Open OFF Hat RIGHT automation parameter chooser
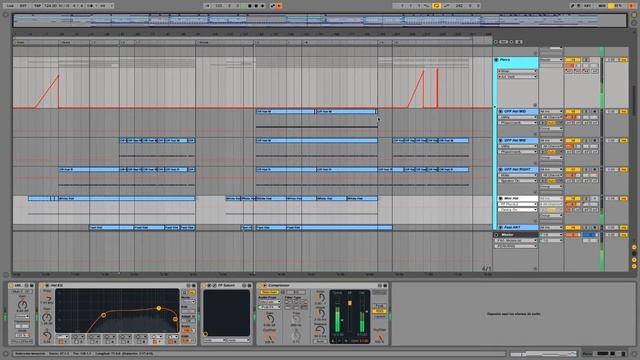The image size is (640, 360). coord(517,180)
